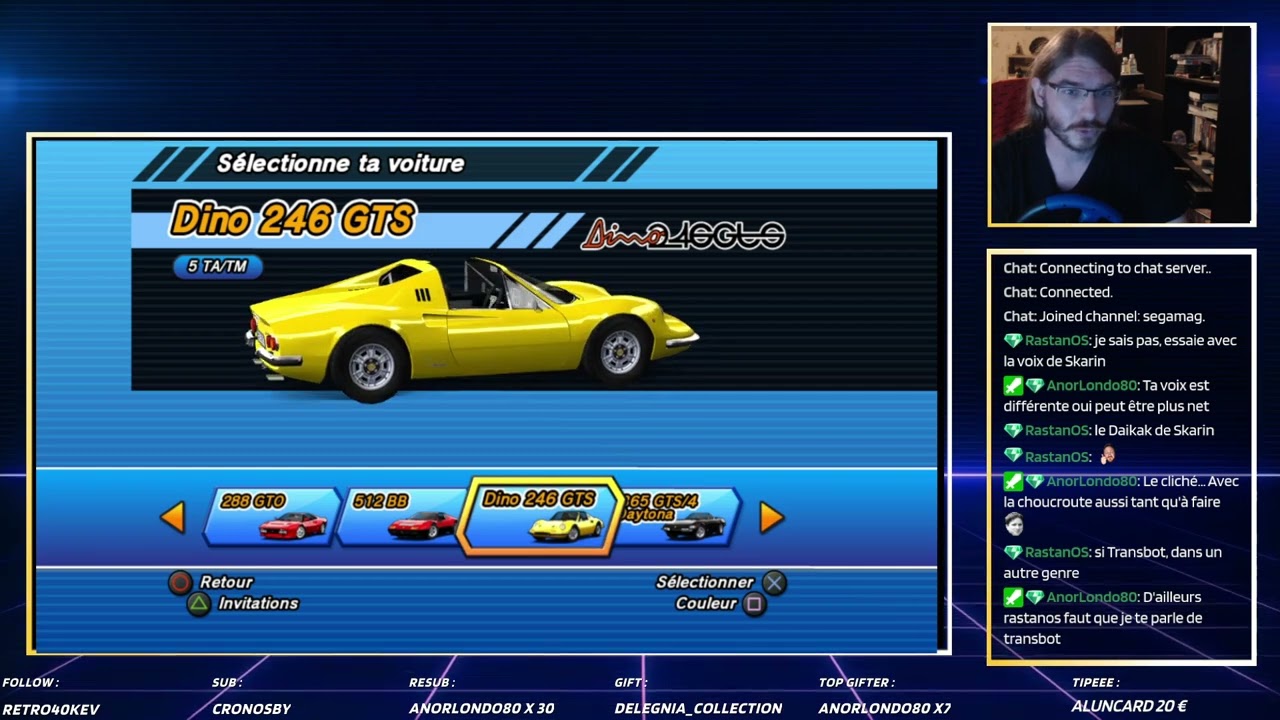Select the 512 BB car card
Screen dimensions: 1280x720
(402, 516)
